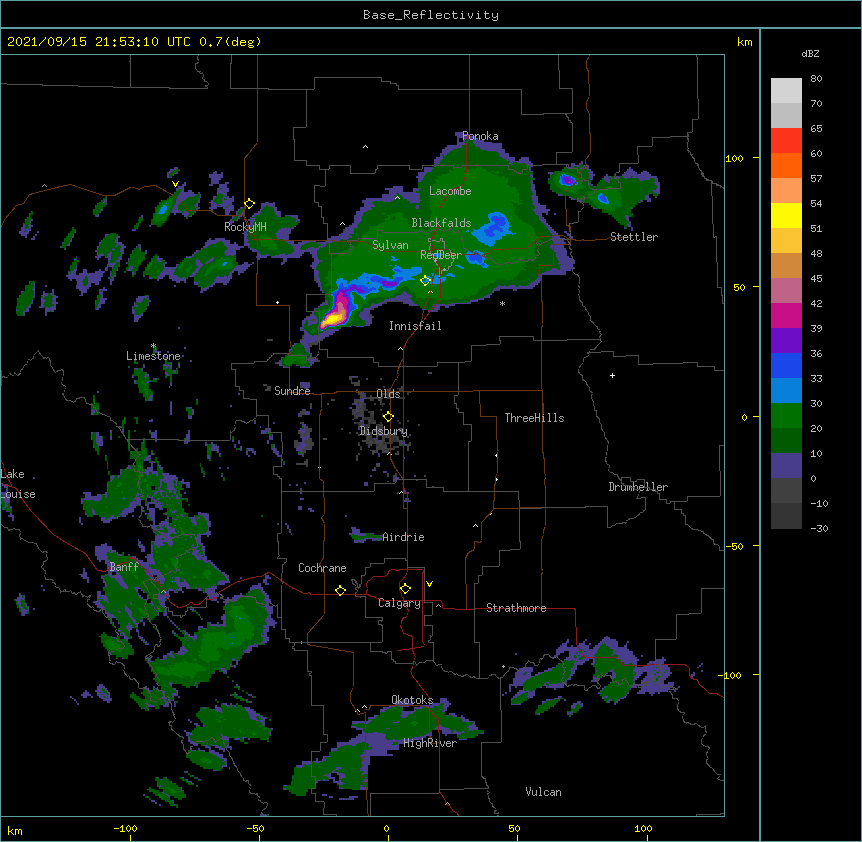Select the bright green 30 dBZ swatch
The height and width of the screenshot is (842, 862).
tap(786, 416)
